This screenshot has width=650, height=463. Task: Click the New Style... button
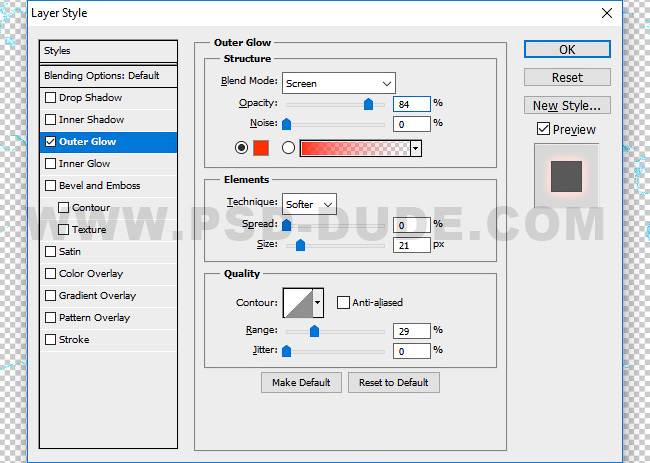coord(567,105)
